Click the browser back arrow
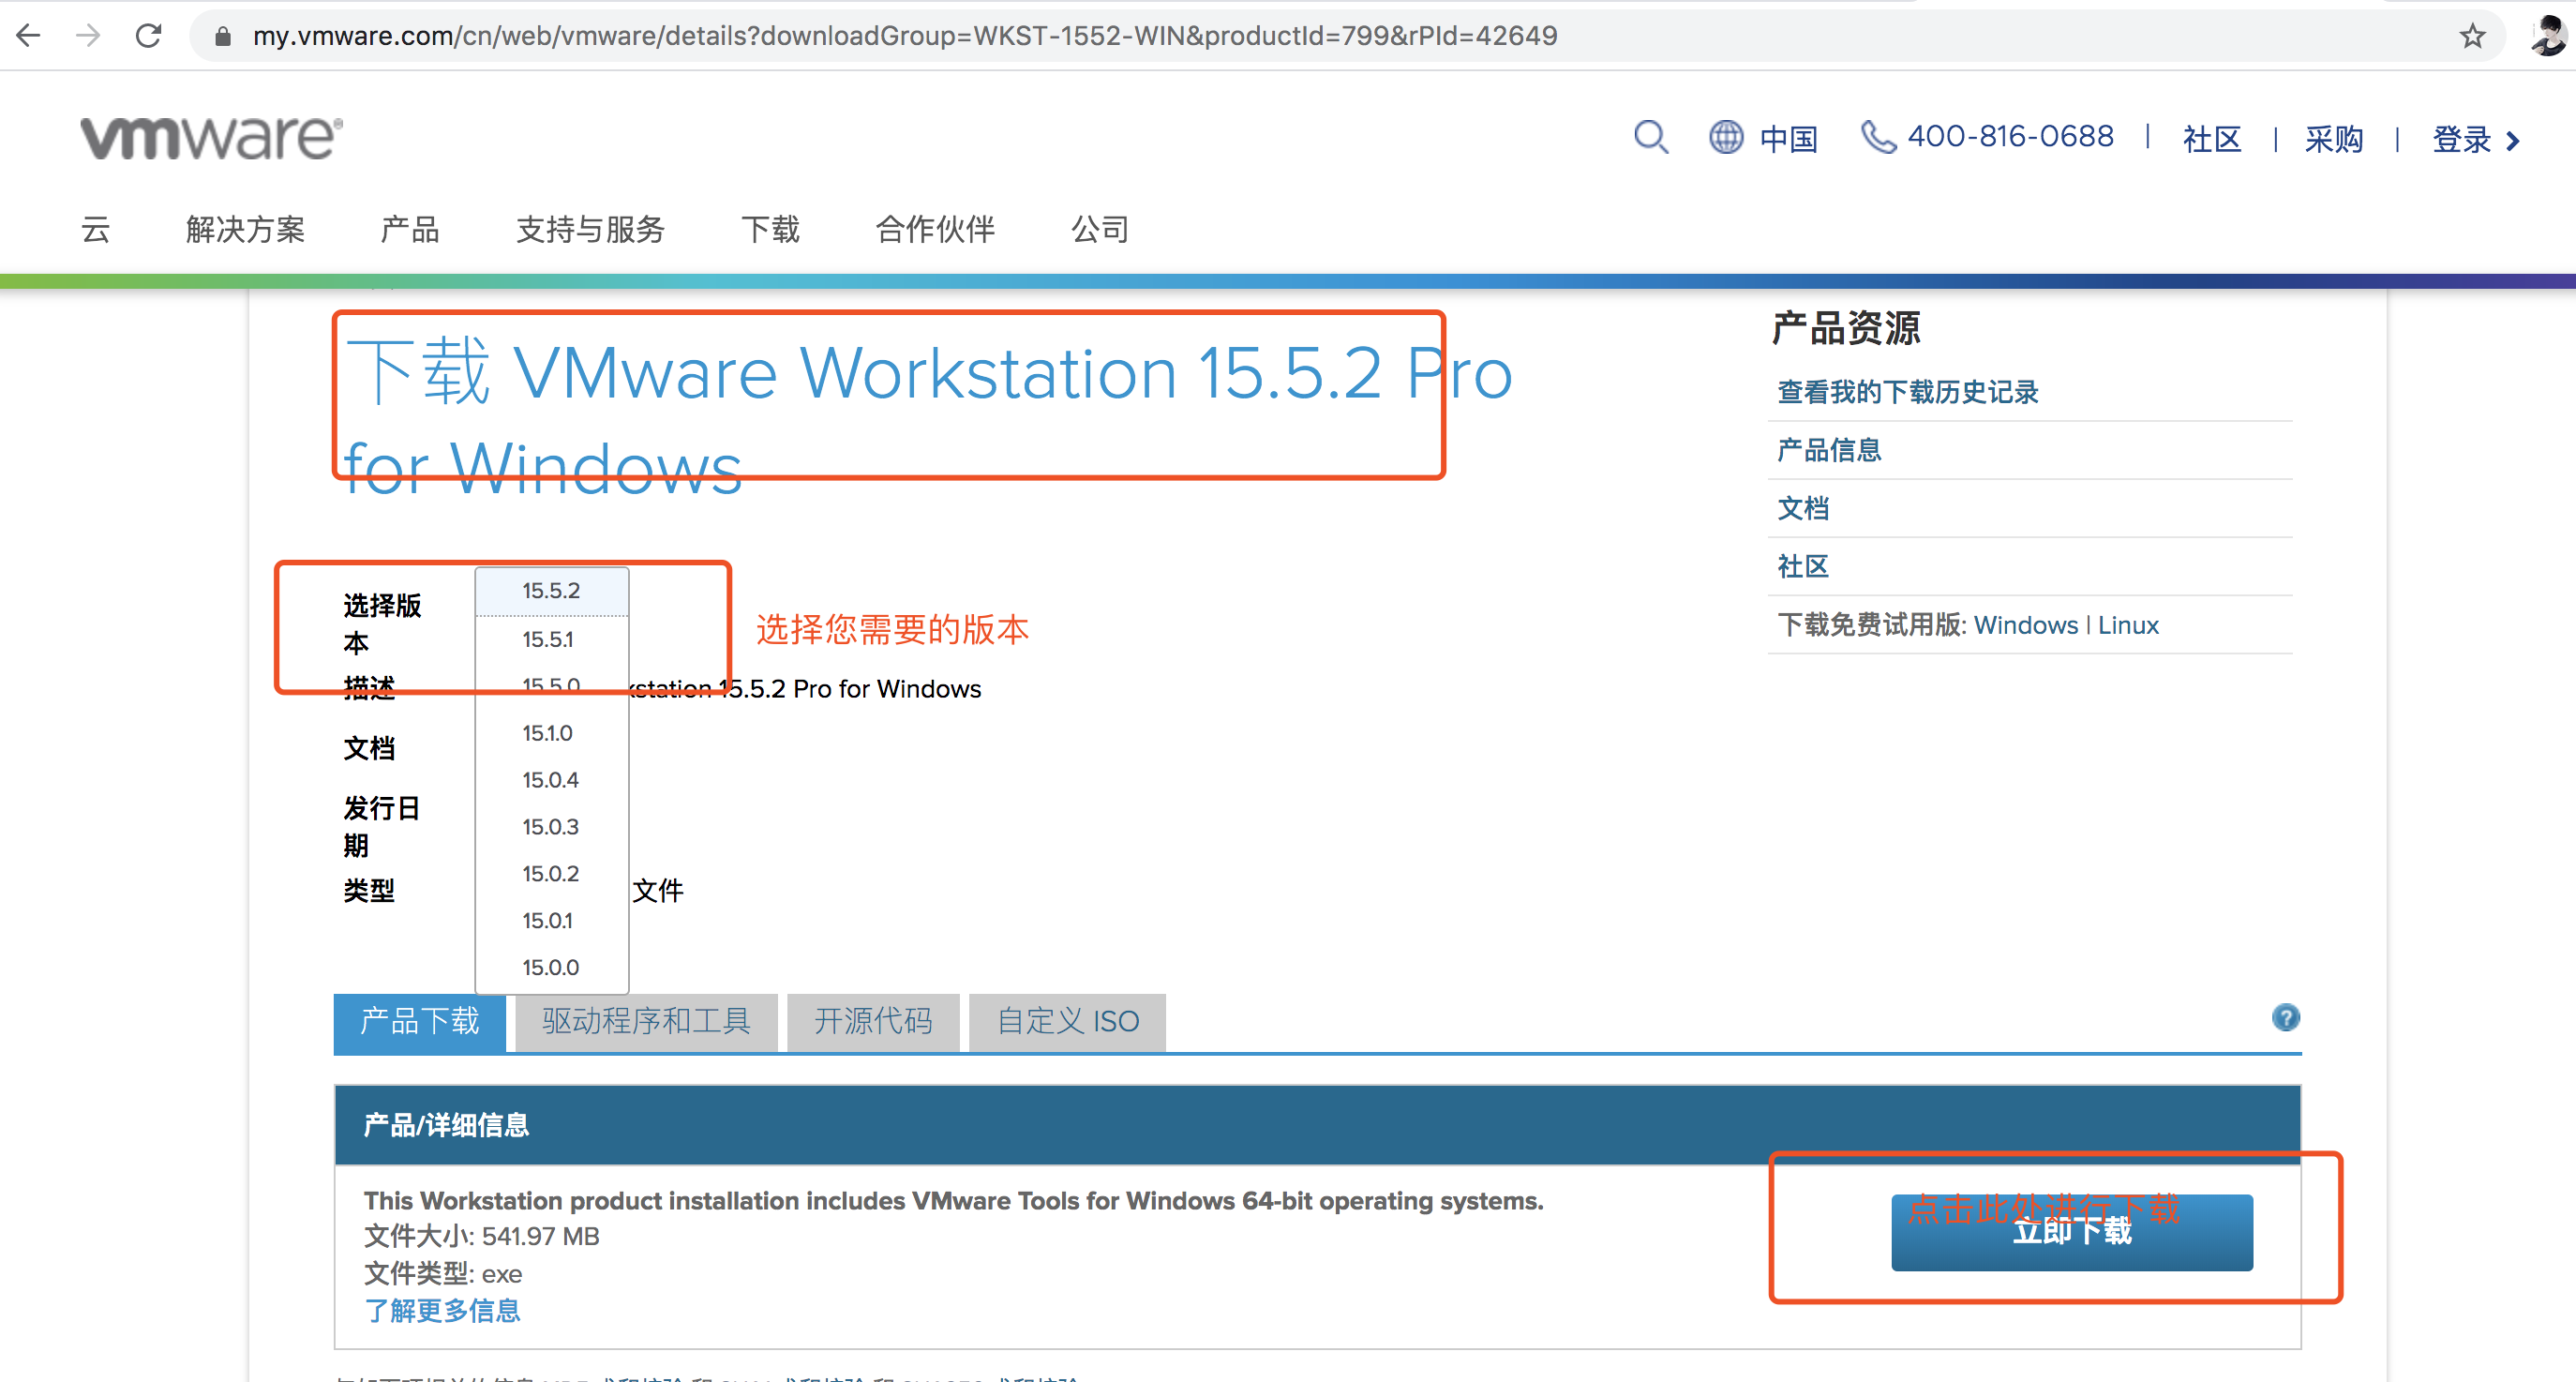 (x=29, y=36)
